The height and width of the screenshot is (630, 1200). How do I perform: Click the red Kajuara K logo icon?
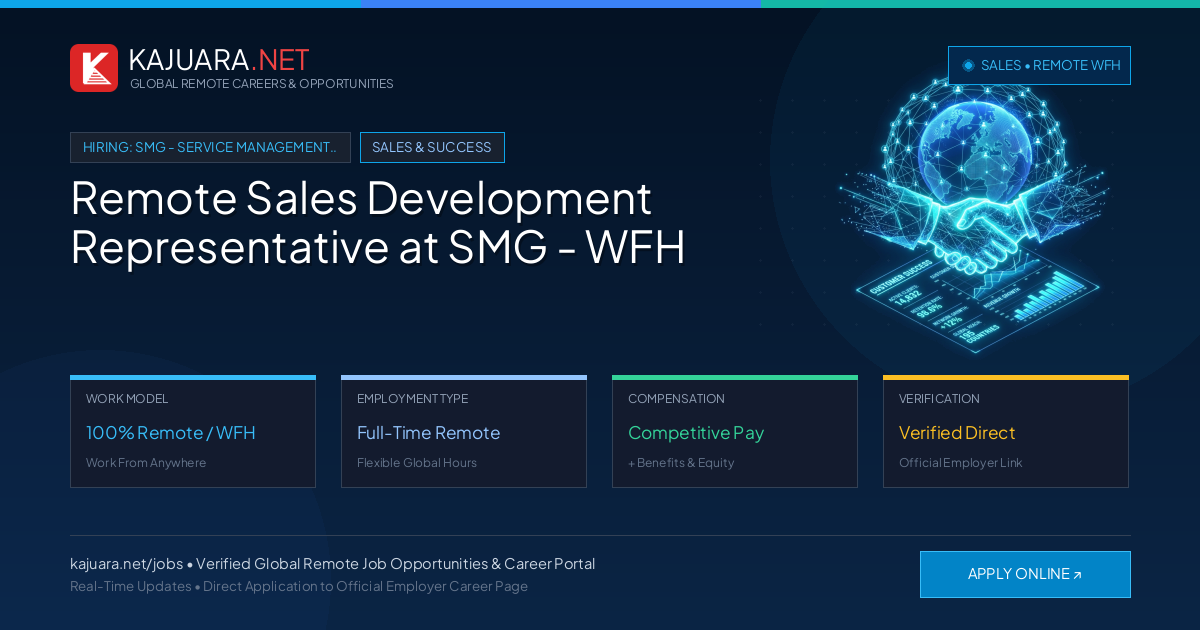[x=94, y=68]
